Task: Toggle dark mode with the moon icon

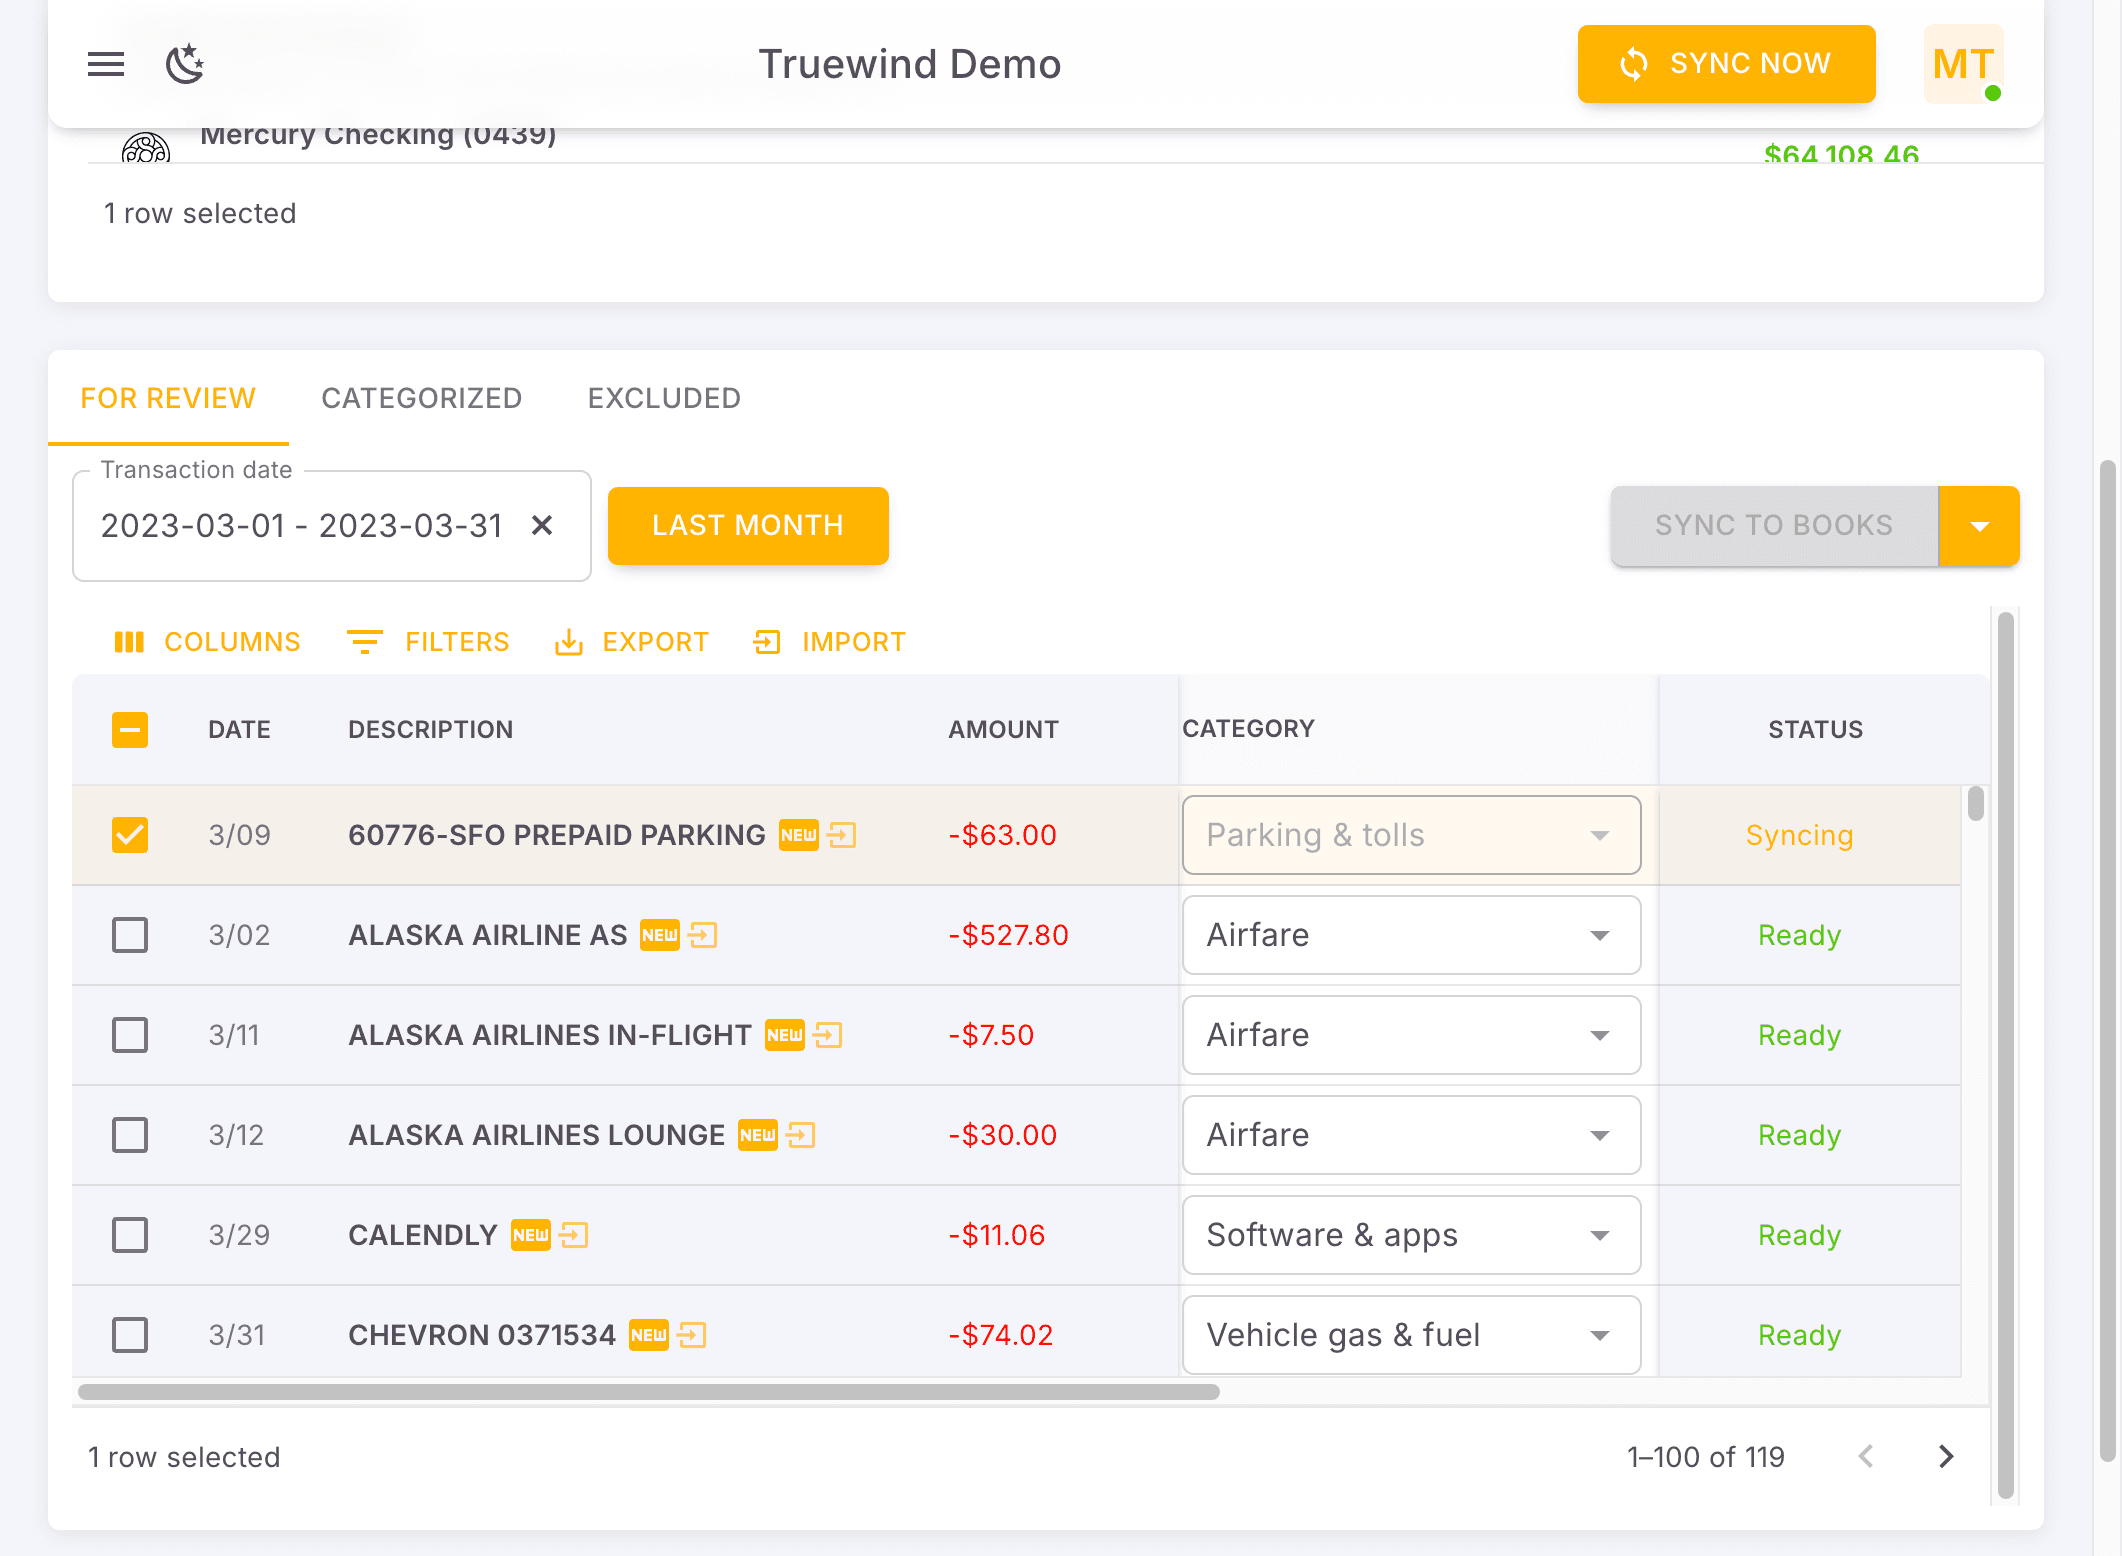Action: click(x=184, y=64)
